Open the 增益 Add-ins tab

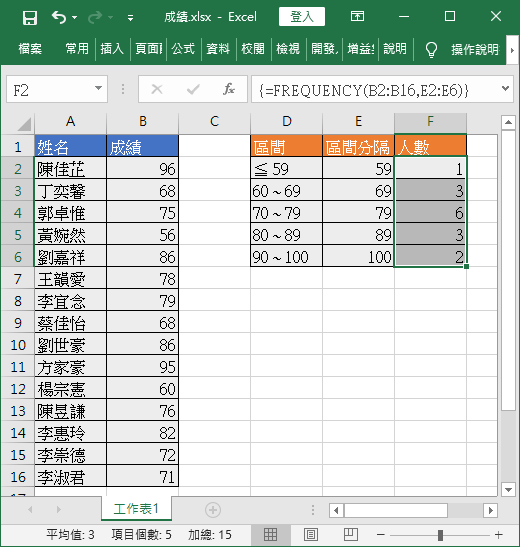coord(361,49)
